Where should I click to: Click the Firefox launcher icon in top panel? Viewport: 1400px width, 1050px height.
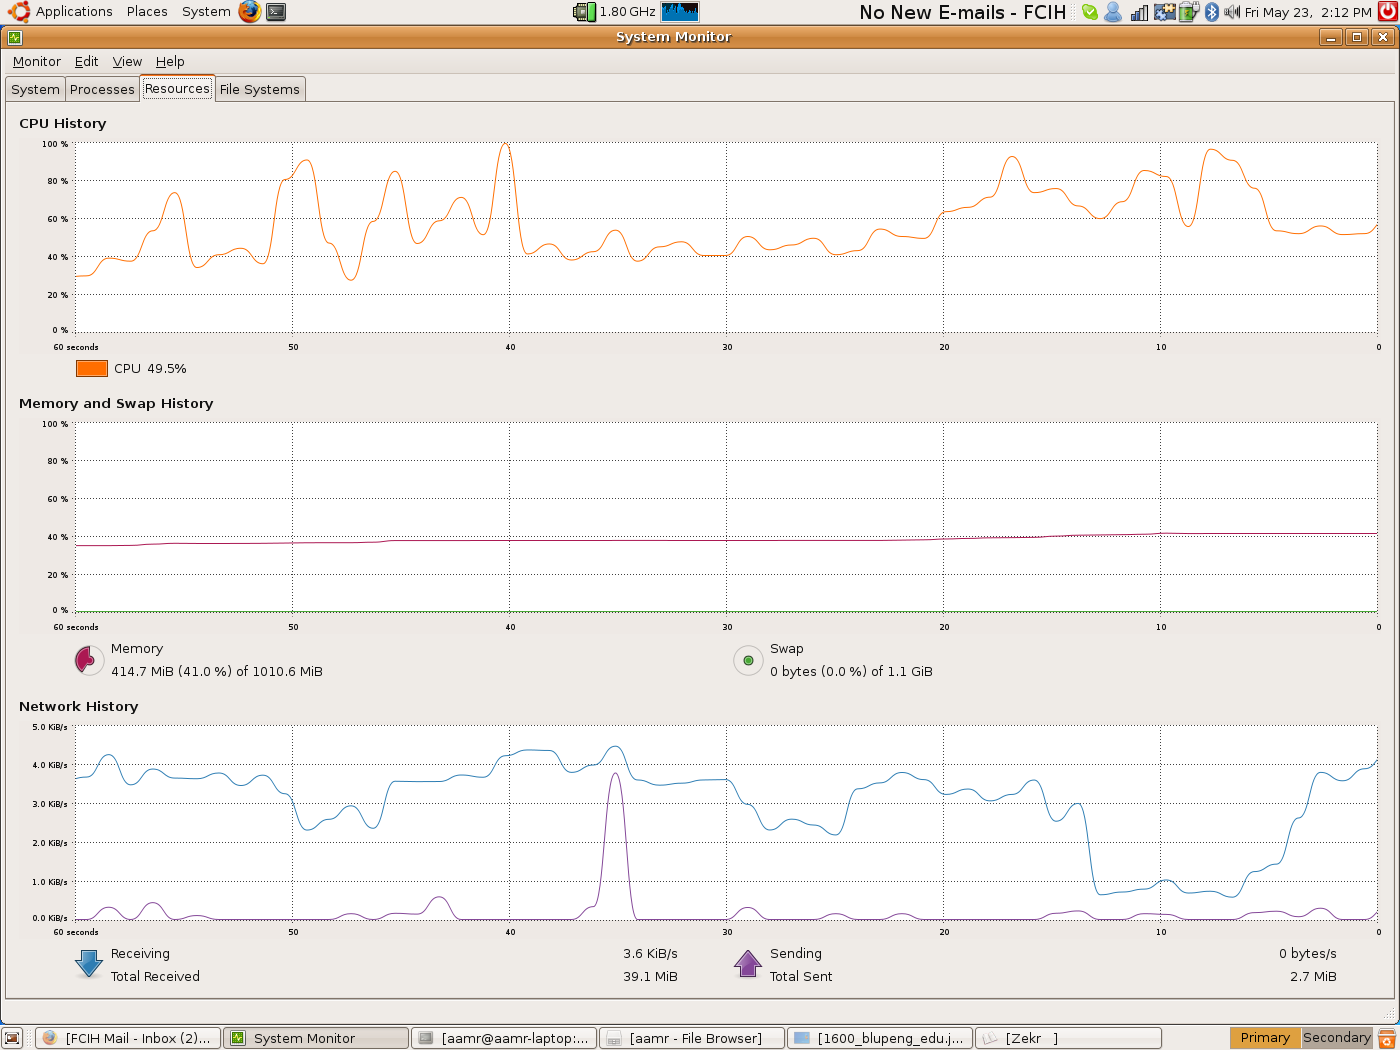pos(249,12)
